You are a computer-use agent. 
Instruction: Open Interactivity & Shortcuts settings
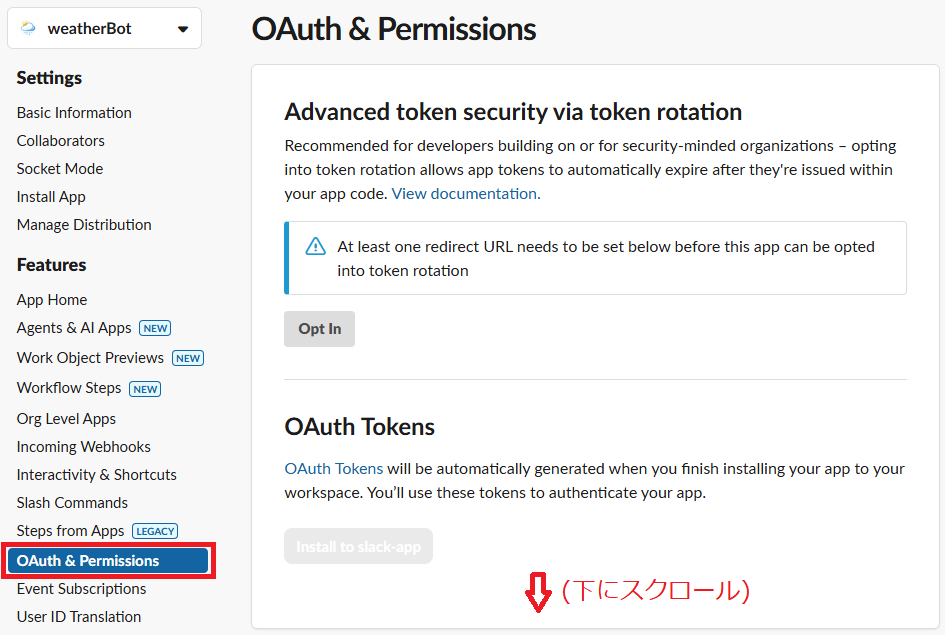click(96, 474)
